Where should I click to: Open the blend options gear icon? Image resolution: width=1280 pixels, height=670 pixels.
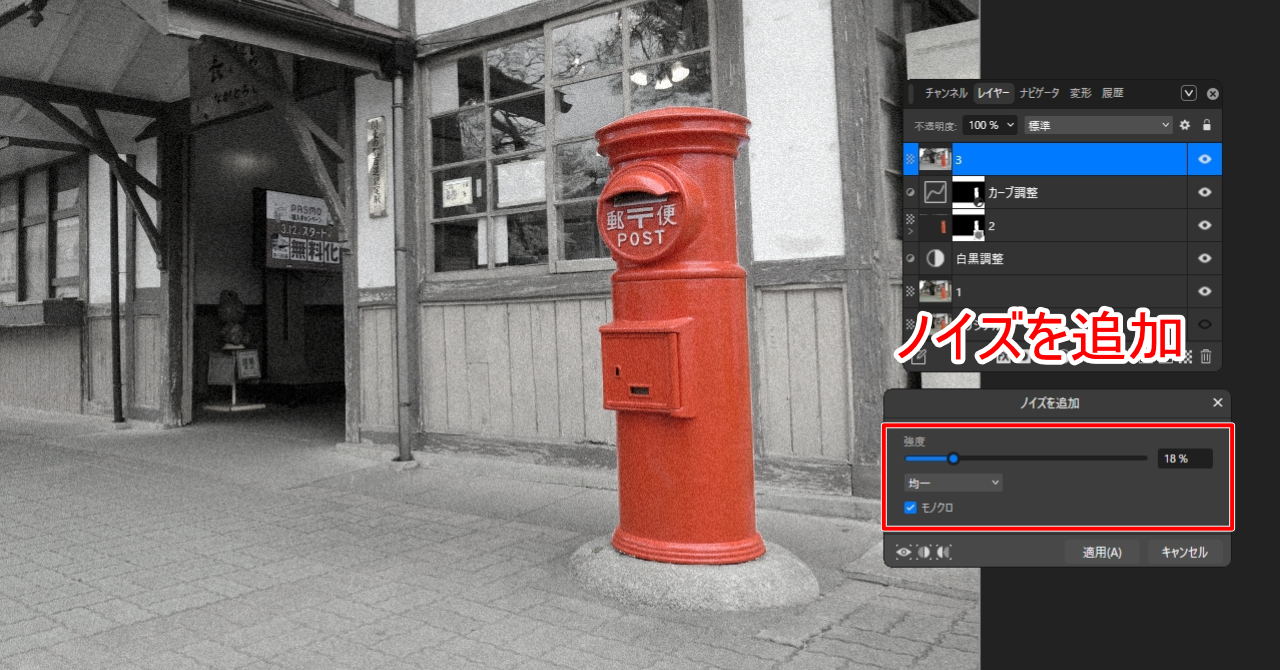1185,125
